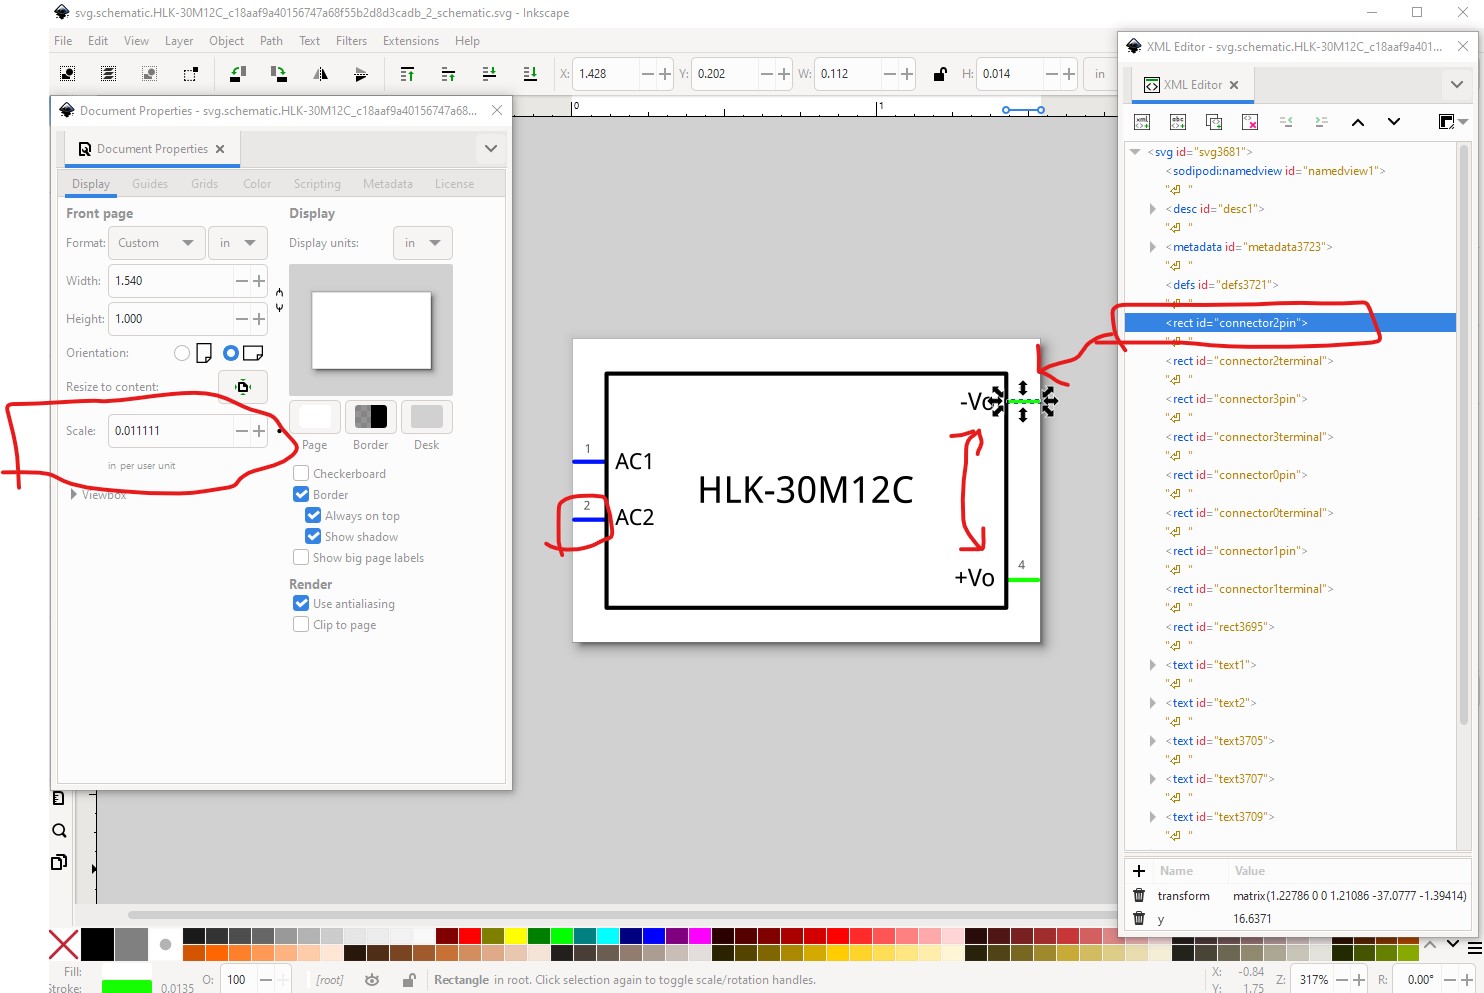Click Border color swatch button
This screenshot has width=1484, height=993.
(371, 416)
